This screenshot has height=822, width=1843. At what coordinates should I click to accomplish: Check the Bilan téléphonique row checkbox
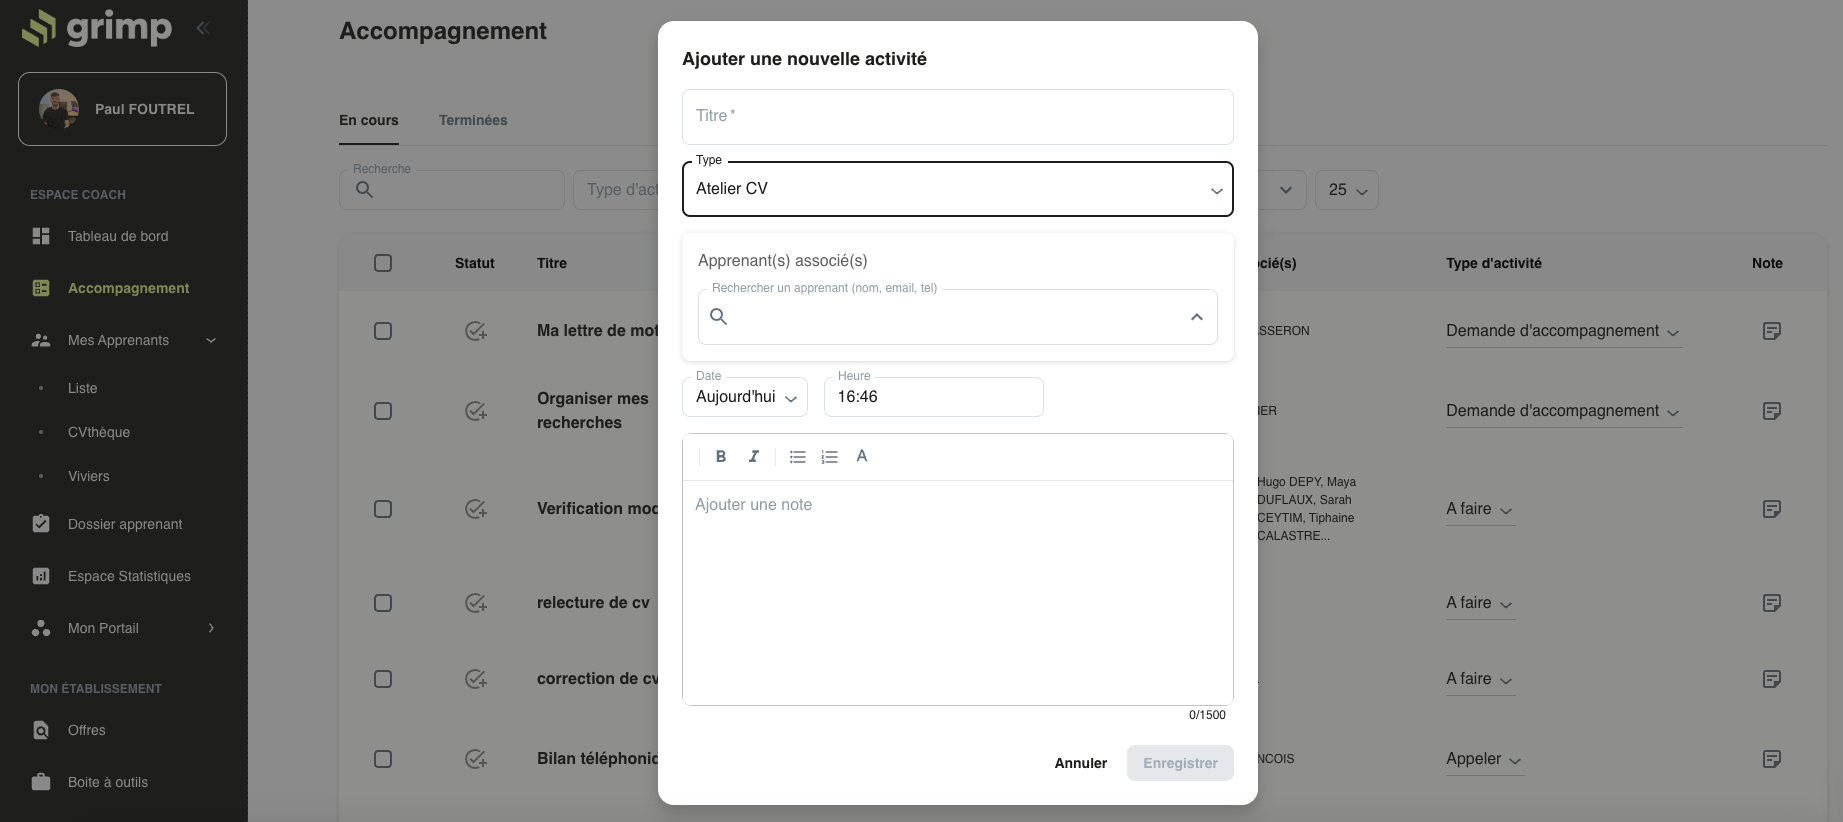click(383, 759)
